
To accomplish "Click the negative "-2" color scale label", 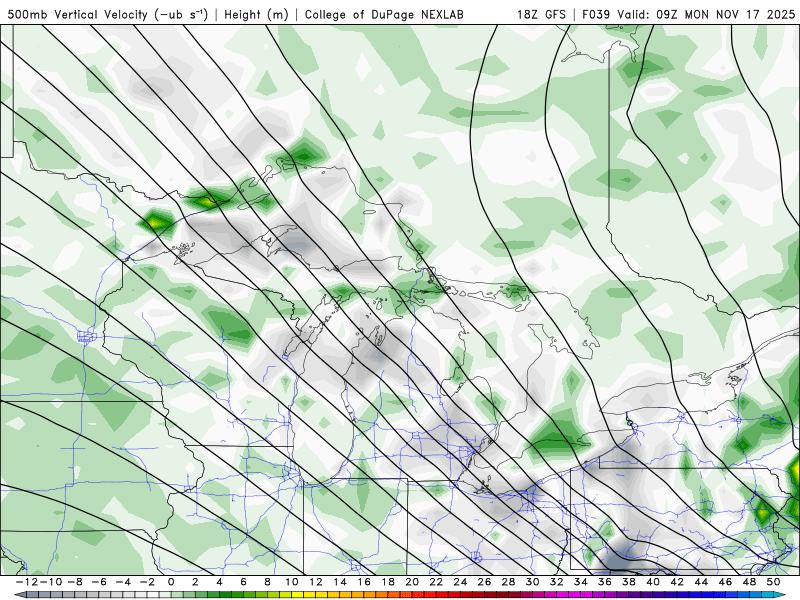I will pyautogui.click(x=146, y=582).
